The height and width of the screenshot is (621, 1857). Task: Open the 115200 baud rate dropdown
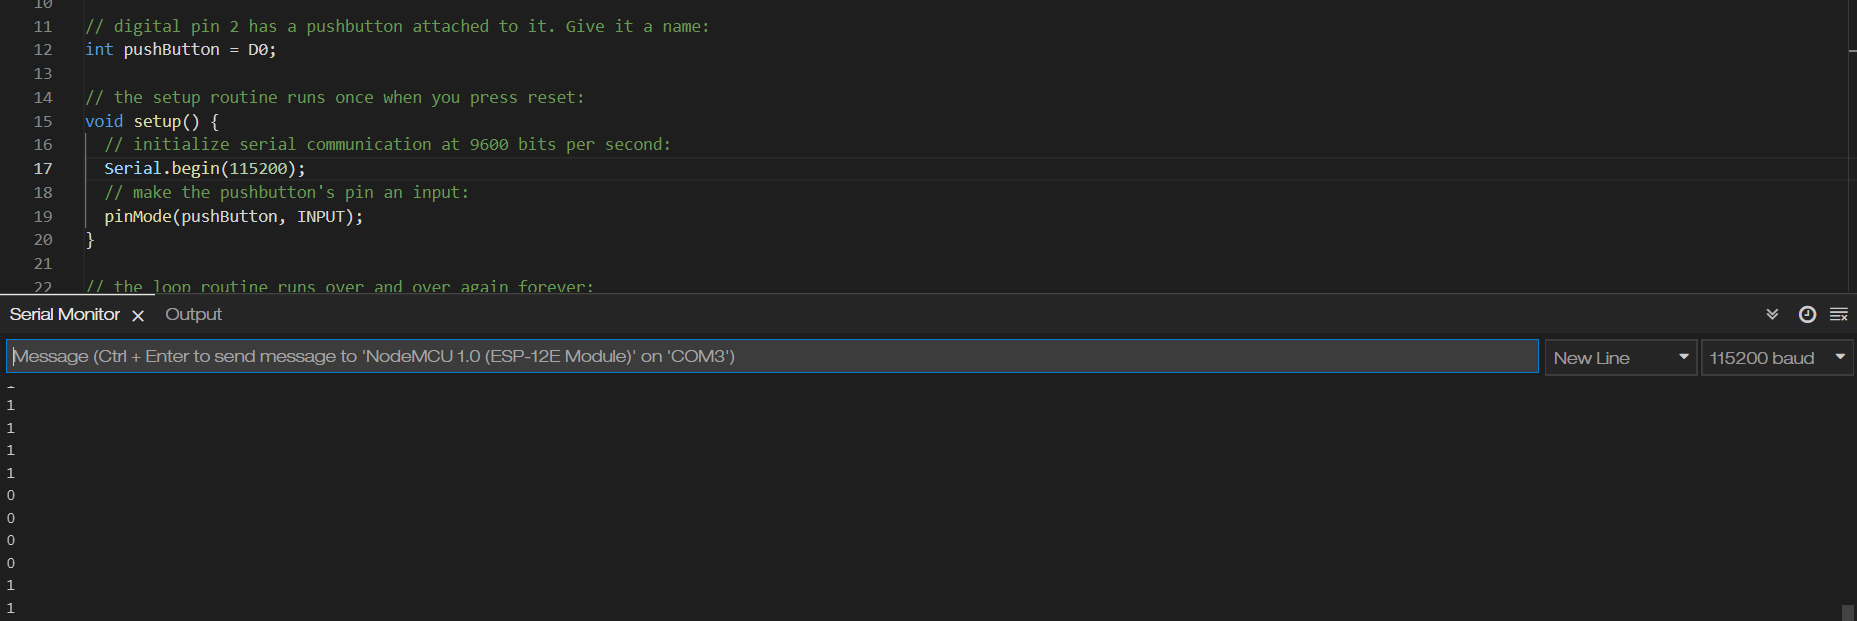1777,357
